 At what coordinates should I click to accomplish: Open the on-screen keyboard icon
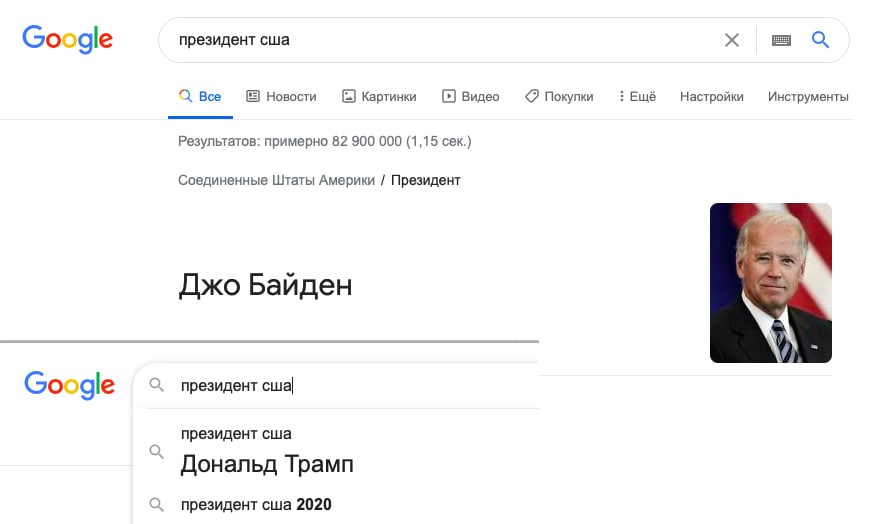781,40
